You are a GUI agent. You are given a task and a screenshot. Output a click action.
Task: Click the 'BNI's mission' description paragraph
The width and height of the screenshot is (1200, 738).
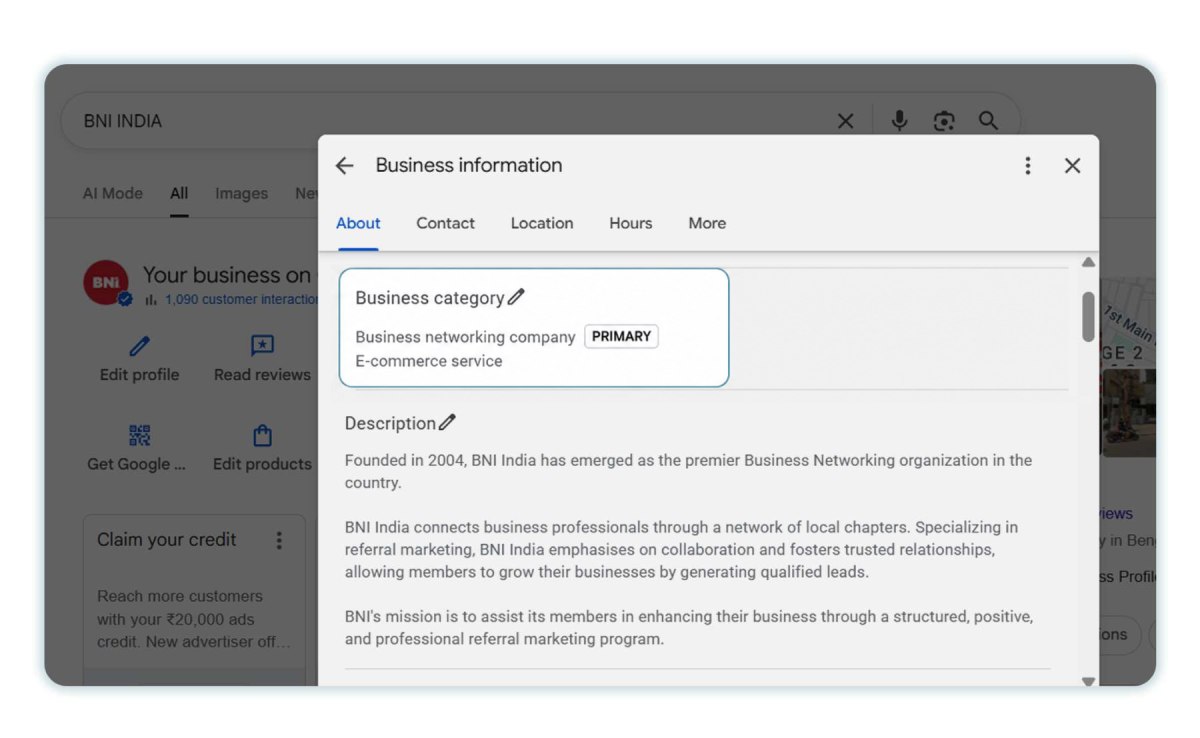click(689, 628)
